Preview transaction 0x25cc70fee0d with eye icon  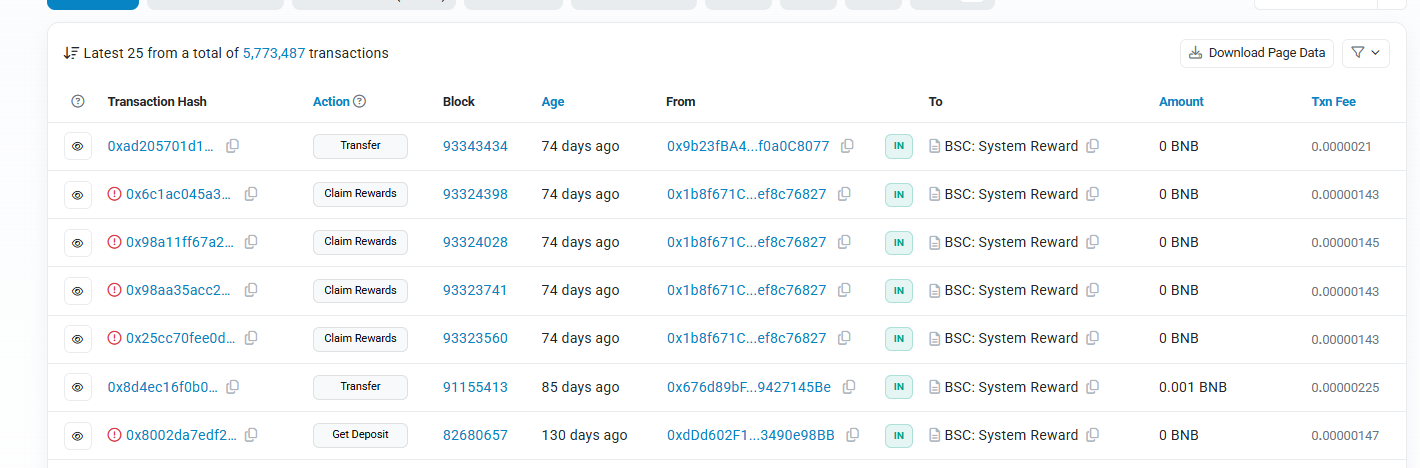[x=78, y=339]
